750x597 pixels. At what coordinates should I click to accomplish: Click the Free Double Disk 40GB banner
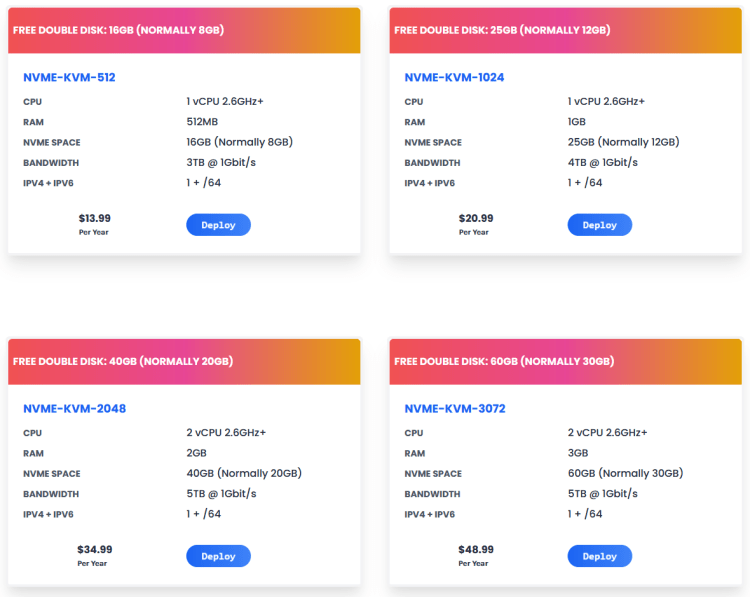click(123, 361)
